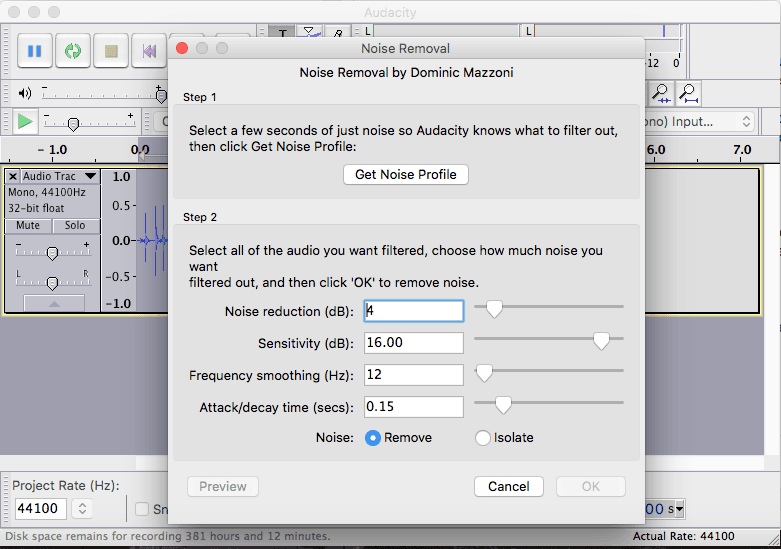Mute the audio track
Viewport: 781px width, 549px height.
click(28, 226)
